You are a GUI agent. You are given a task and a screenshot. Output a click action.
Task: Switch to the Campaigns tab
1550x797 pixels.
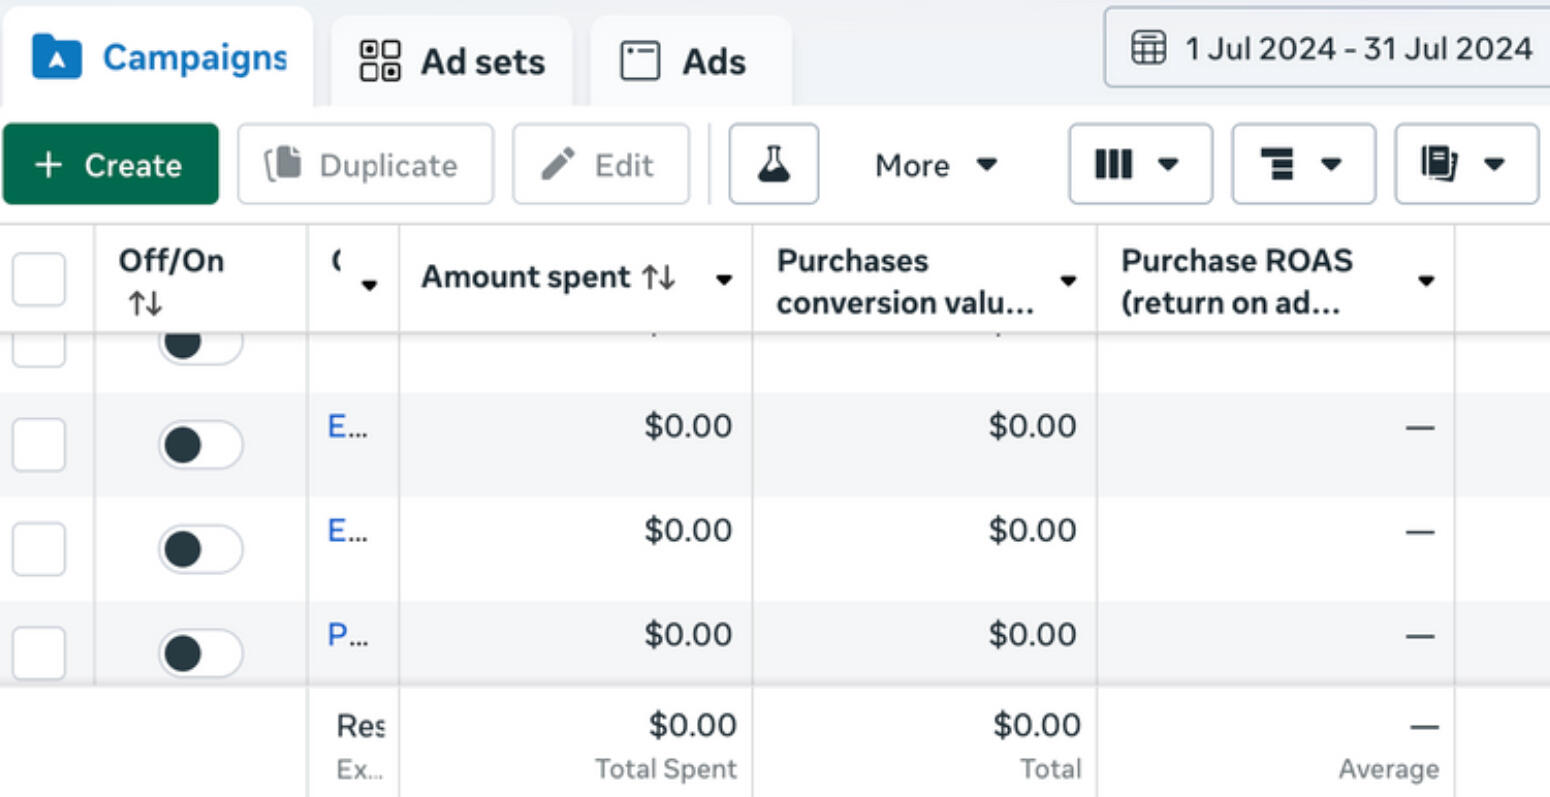pyautogui.click(x=160, y=58)
